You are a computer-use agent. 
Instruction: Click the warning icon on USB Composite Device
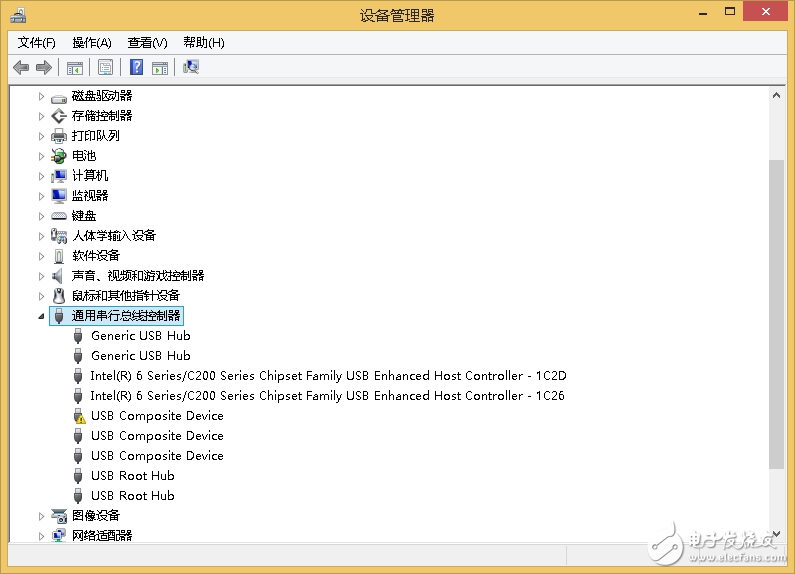79,416
